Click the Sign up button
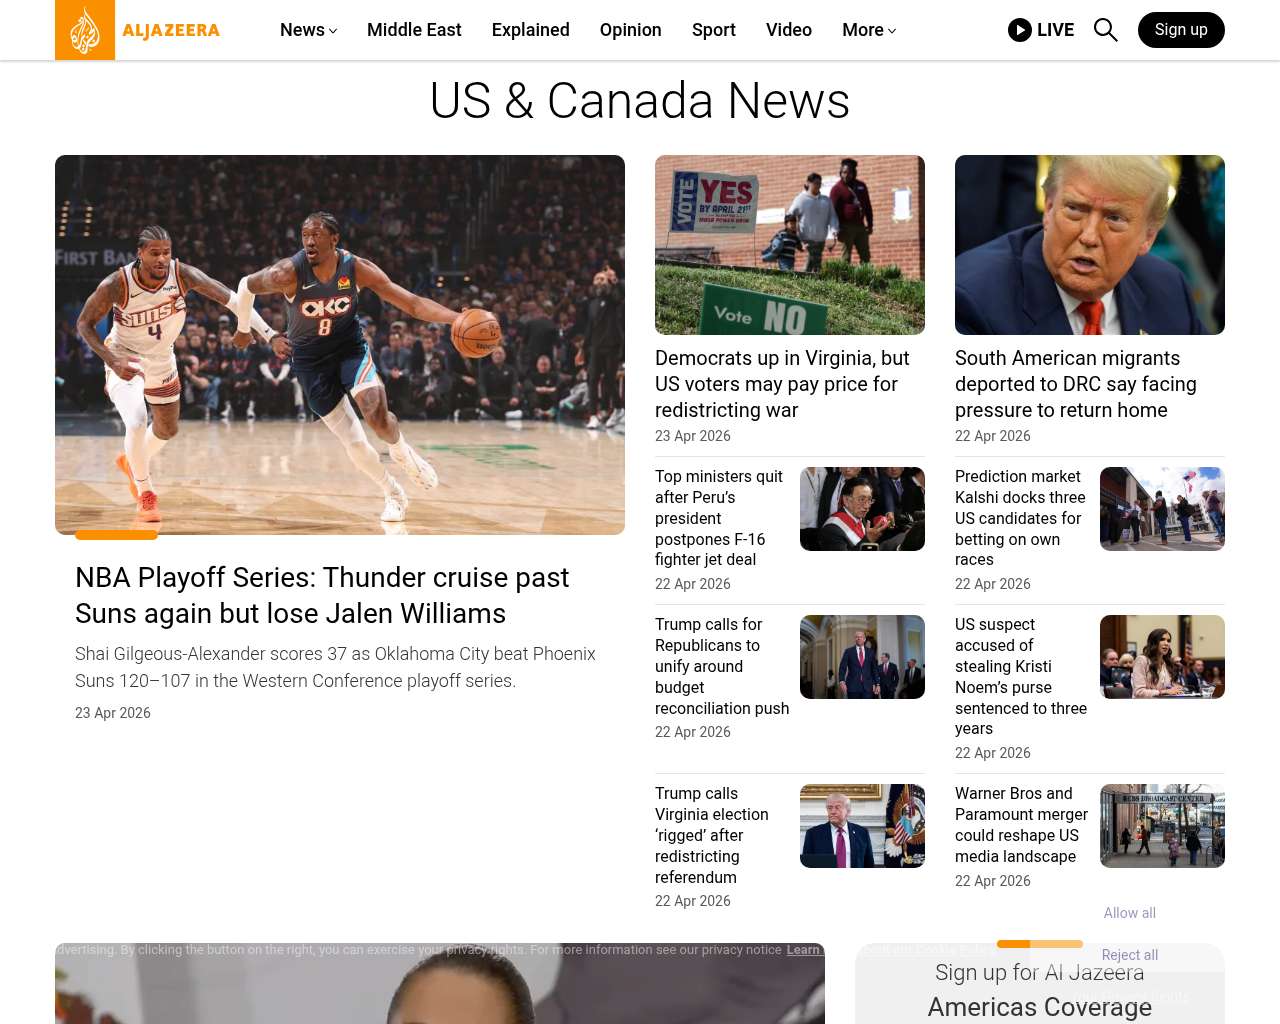Image resolution: width=1280 pixels, height=1024 pixels. pos(1180,30)
